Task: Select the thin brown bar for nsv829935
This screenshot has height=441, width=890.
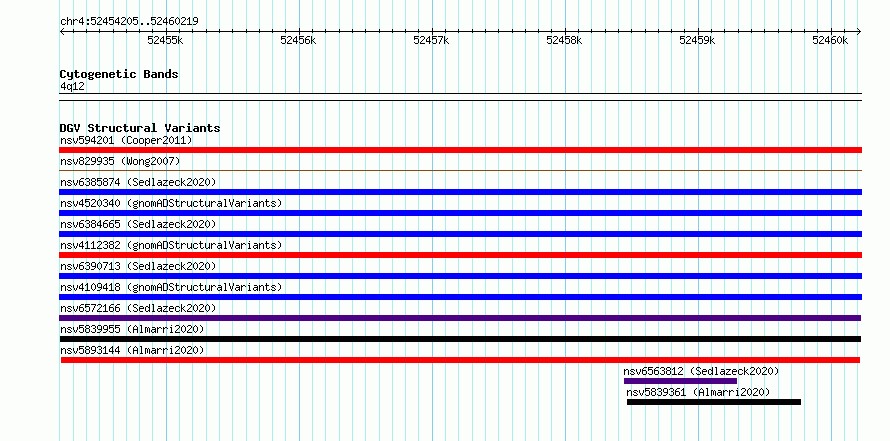Action: click(460, 170)
